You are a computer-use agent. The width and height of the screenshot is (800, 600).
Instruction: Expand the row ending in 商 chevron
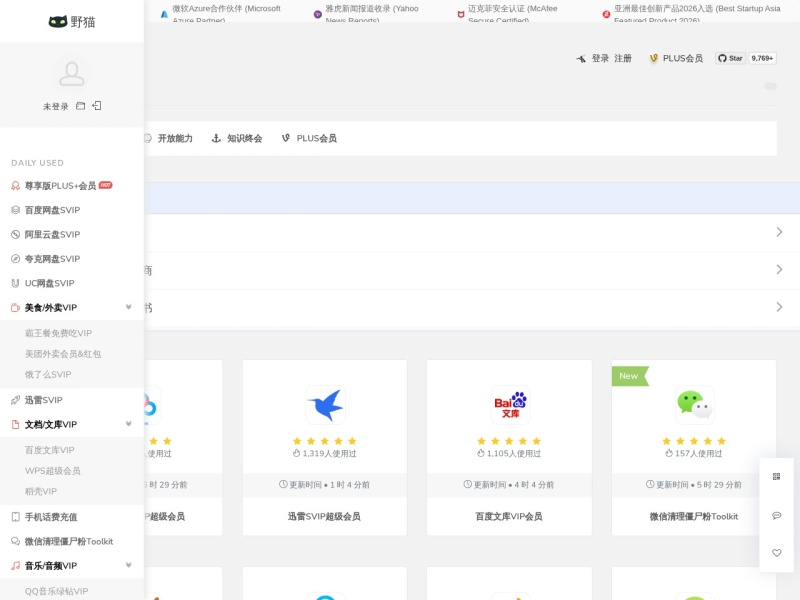pos(779,269)
